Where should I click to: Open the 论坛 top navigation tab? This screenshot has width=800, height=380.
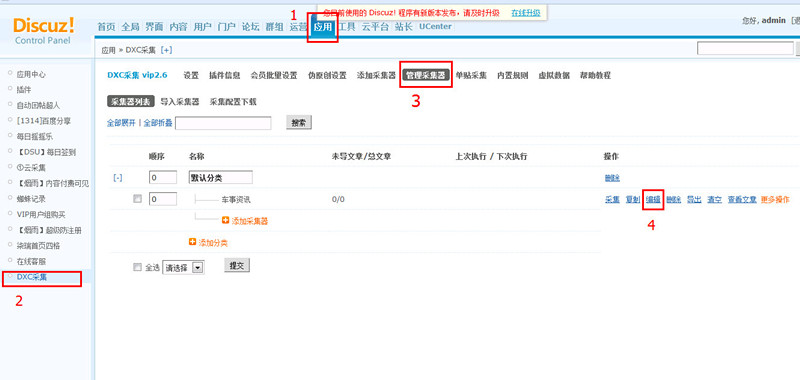pyautogui.click(x=251, y=27)
